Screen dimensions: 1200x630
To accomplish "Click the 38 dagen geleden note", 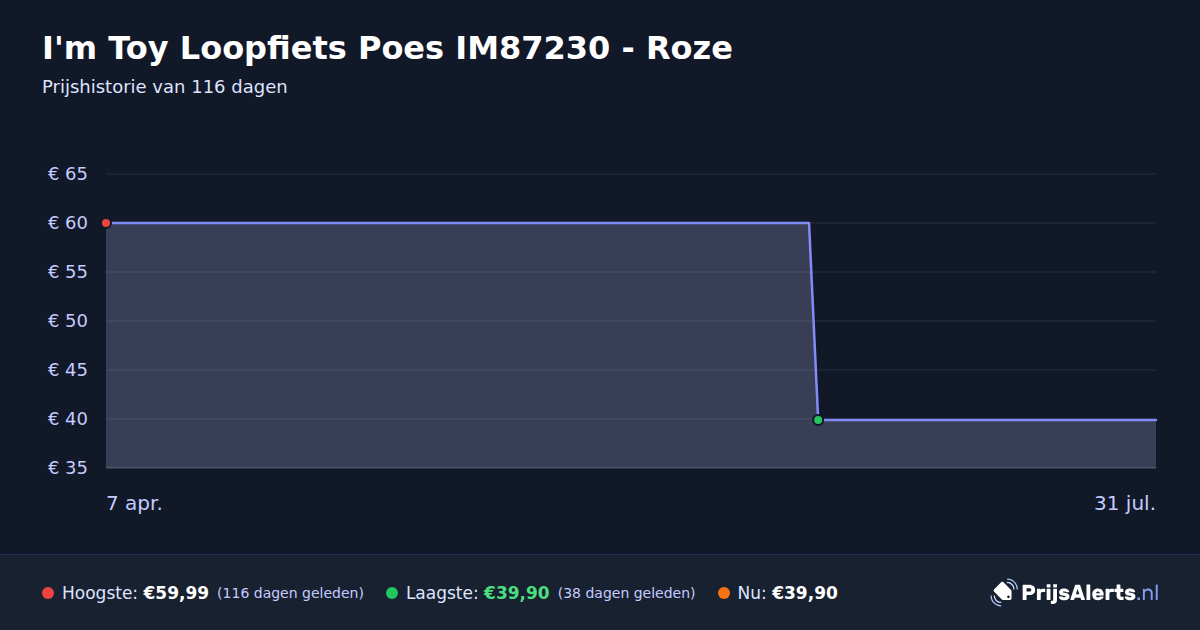I will (x=626, y=593).
